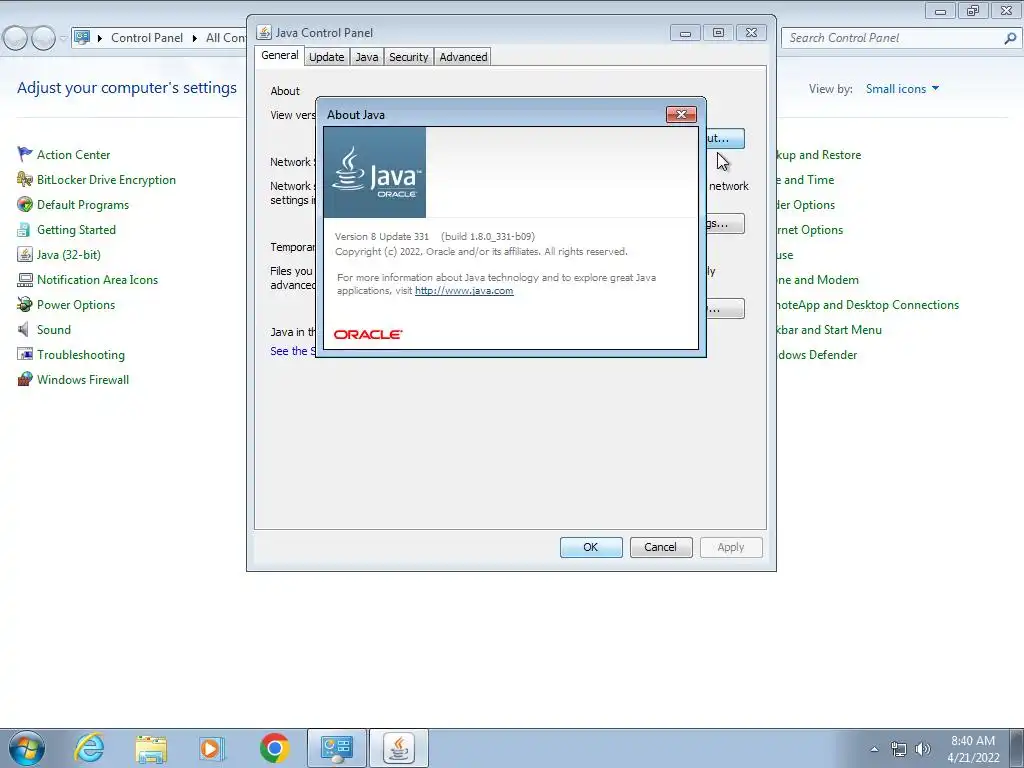
Task: Click the Network Settings... button
Action: coord(725,223)
